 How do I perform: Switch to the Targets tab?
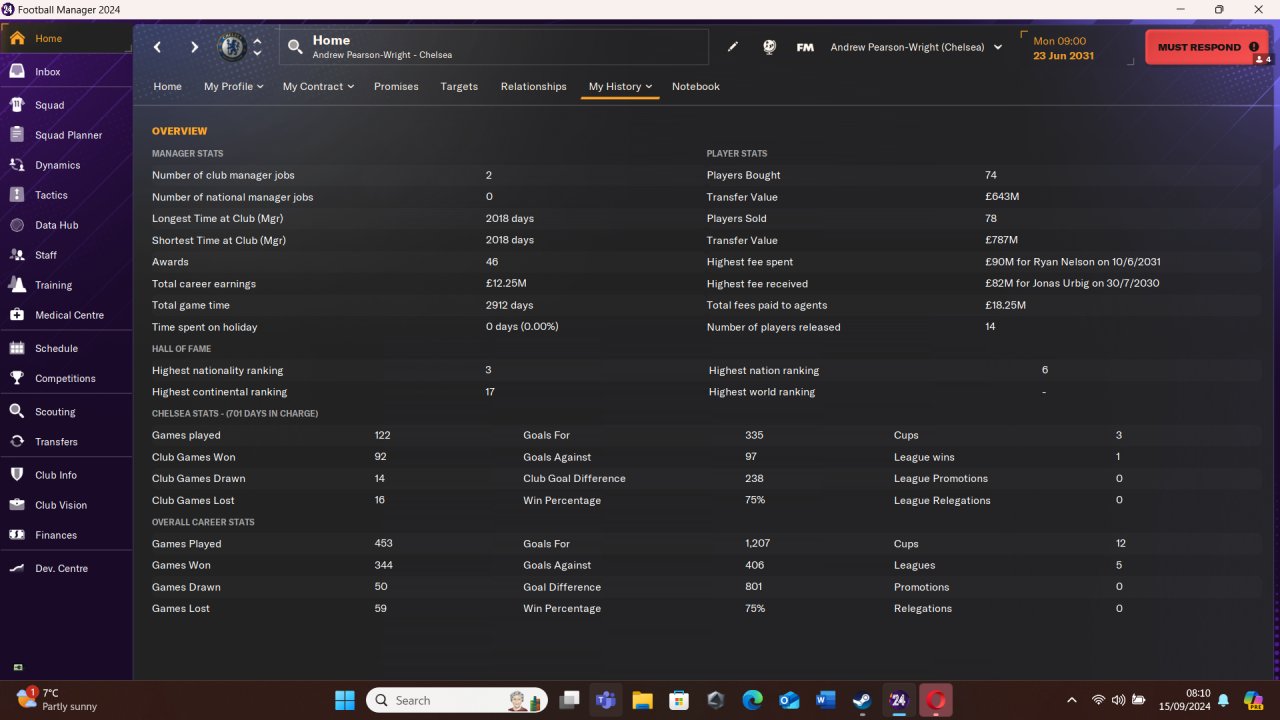pos(459,86)
